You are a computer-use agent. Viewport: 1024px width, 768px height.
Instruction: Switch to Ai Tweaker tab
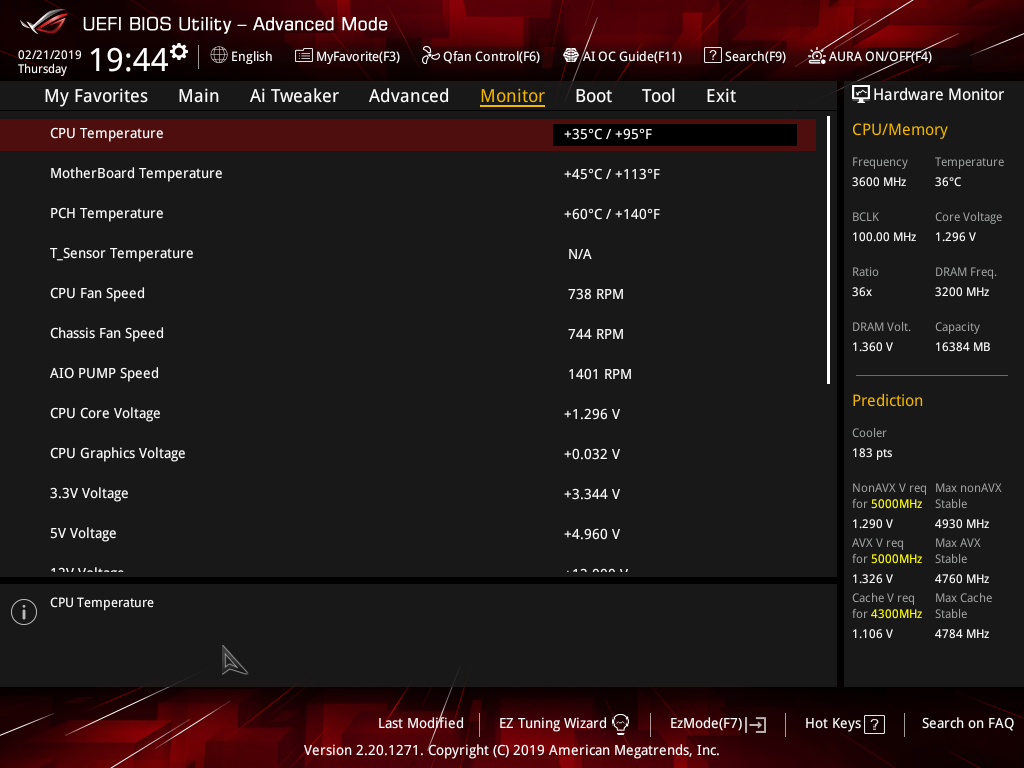(294, 96)
